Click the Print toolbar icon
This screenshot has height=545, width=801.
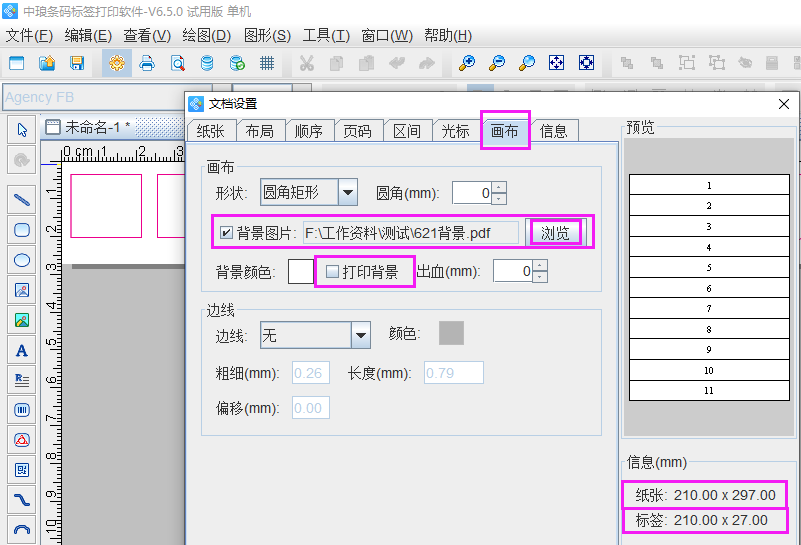pos(147,63)
